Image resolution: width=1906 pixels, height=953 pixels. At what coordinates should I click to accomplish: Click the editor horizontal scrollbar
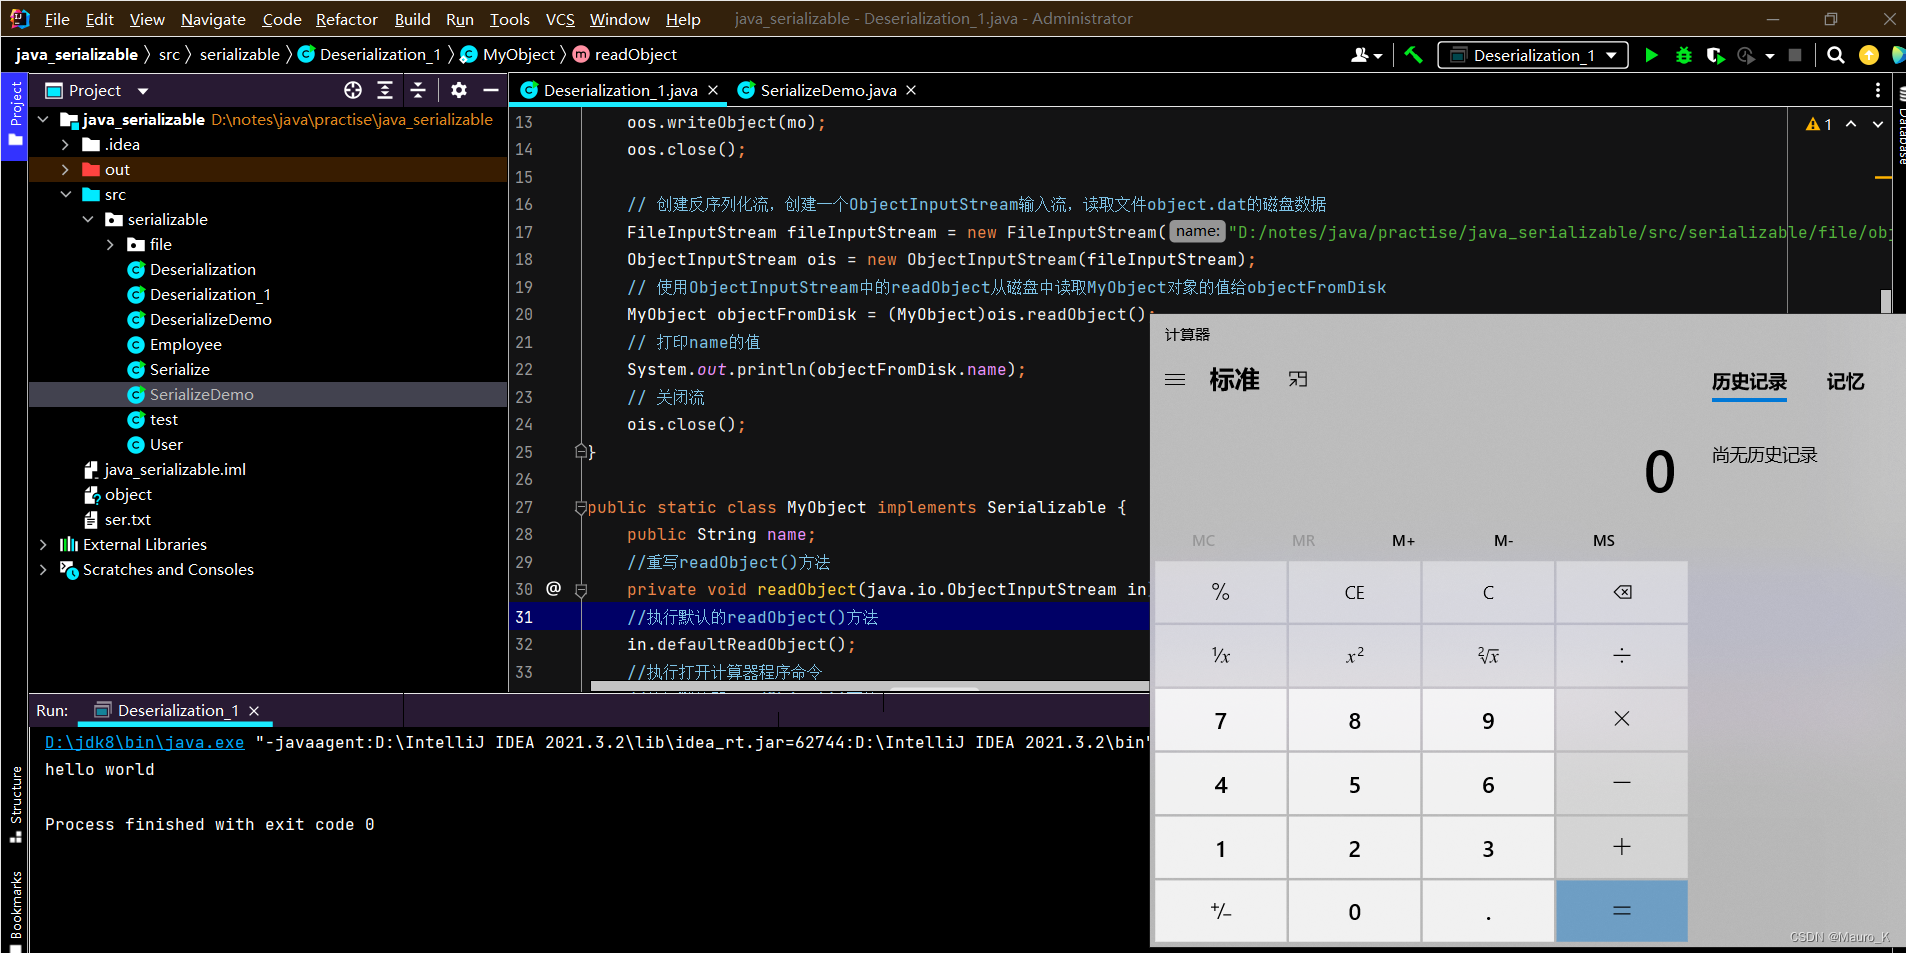(870, 686)
